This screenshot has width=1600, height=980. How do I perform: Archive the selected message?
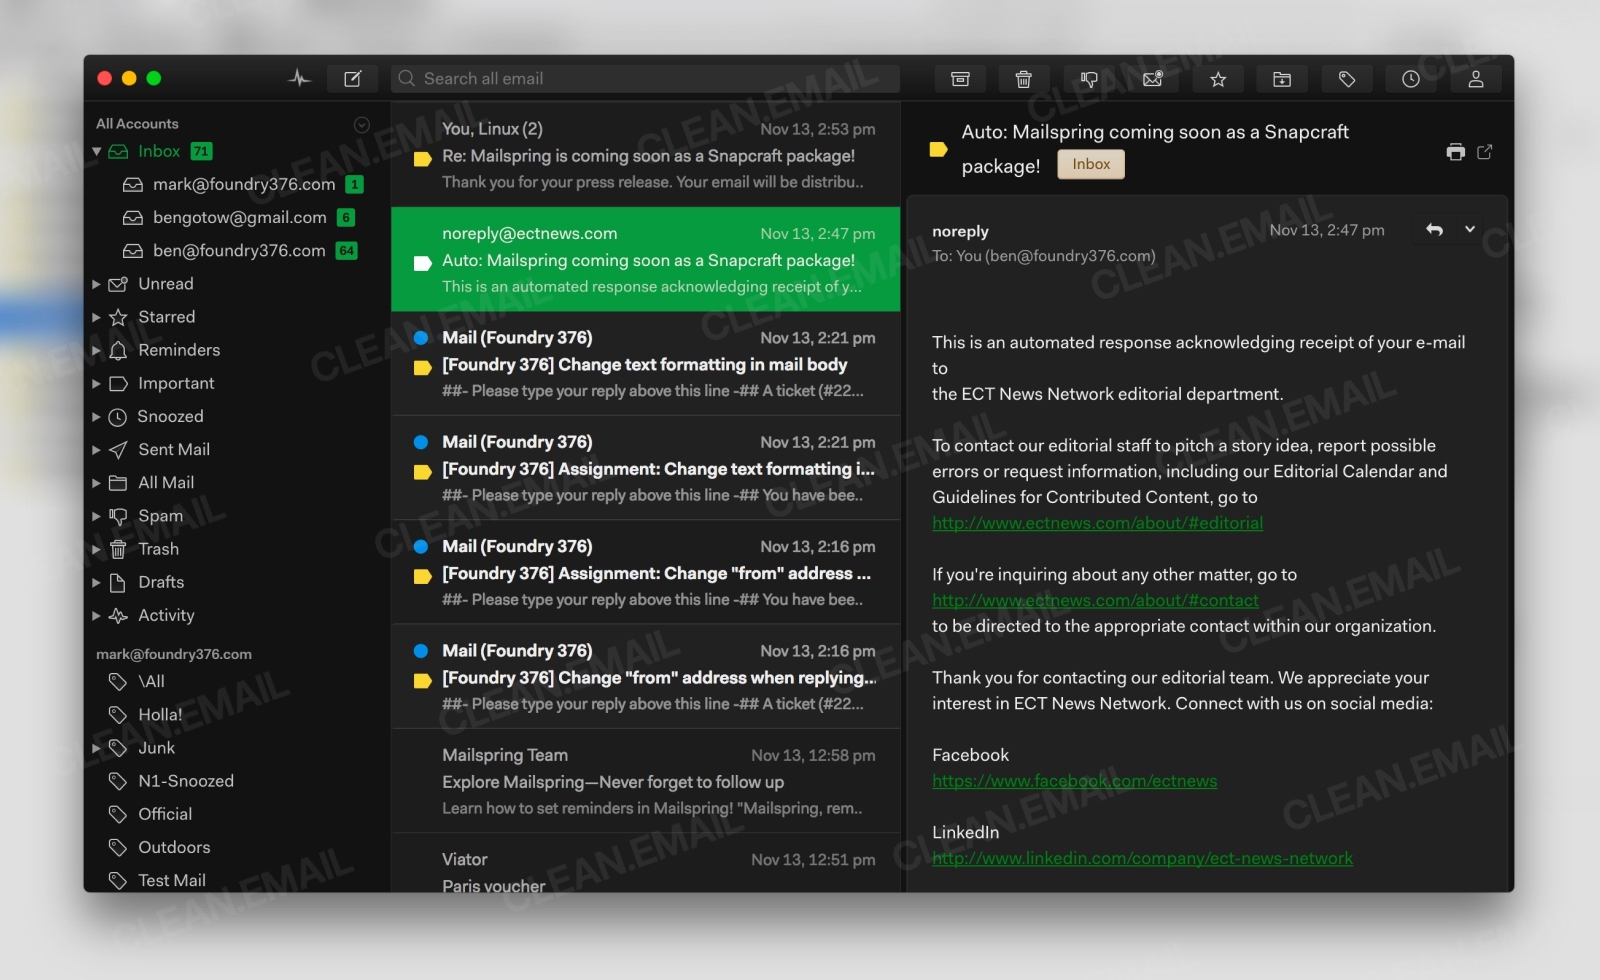pyautogui.click(x=959, y=79)
